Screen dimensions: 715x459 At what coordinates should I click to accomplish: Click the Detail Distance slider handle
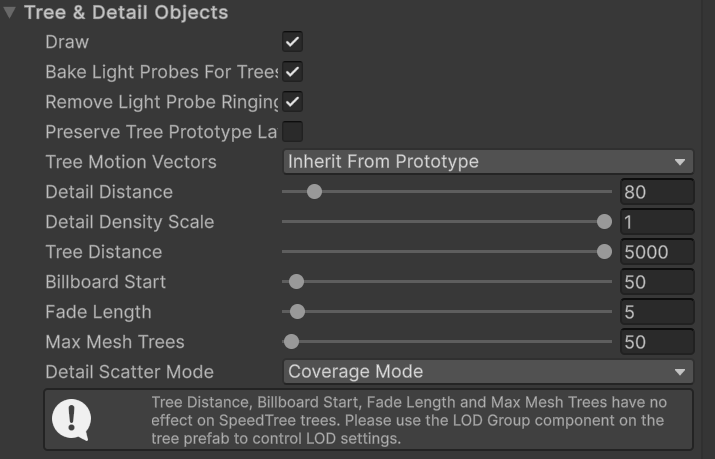[314, 192]
